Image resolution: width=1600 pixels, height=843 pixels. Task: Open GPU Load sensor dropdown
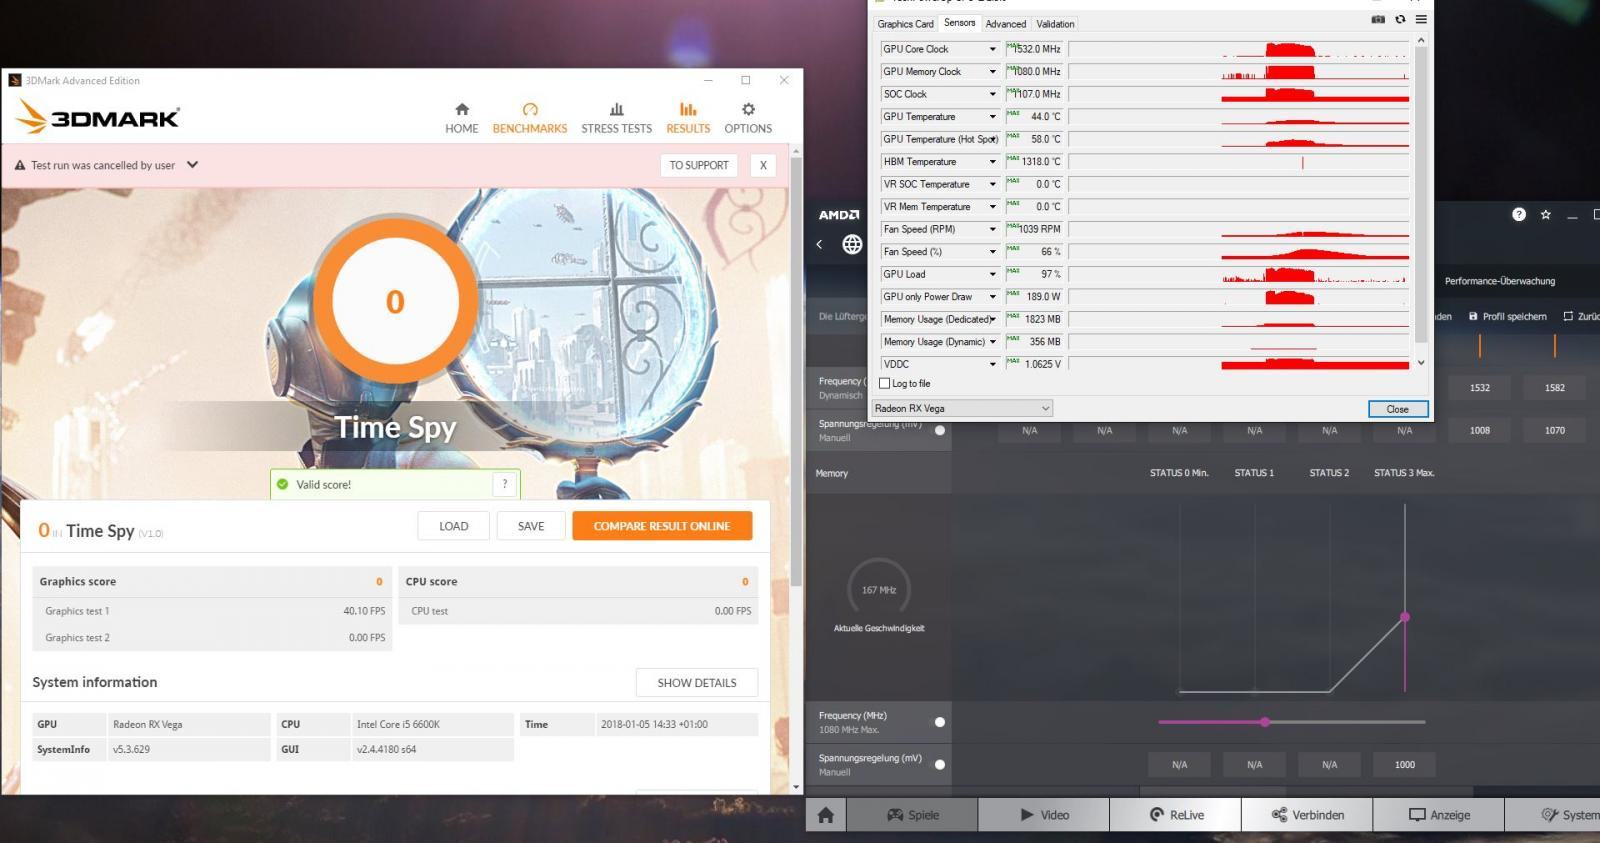[x=993, y=274]
